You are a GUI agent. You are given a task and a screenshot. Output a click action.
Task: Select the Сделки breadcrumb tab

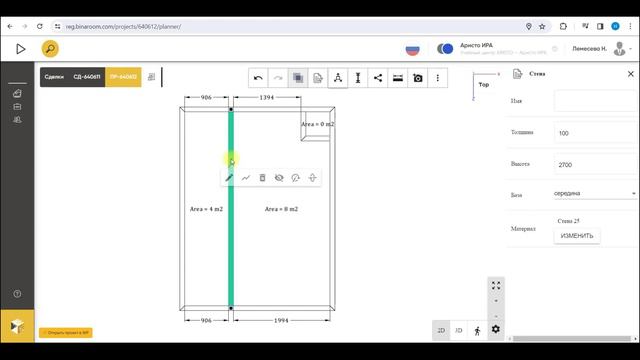coord(54,77)
